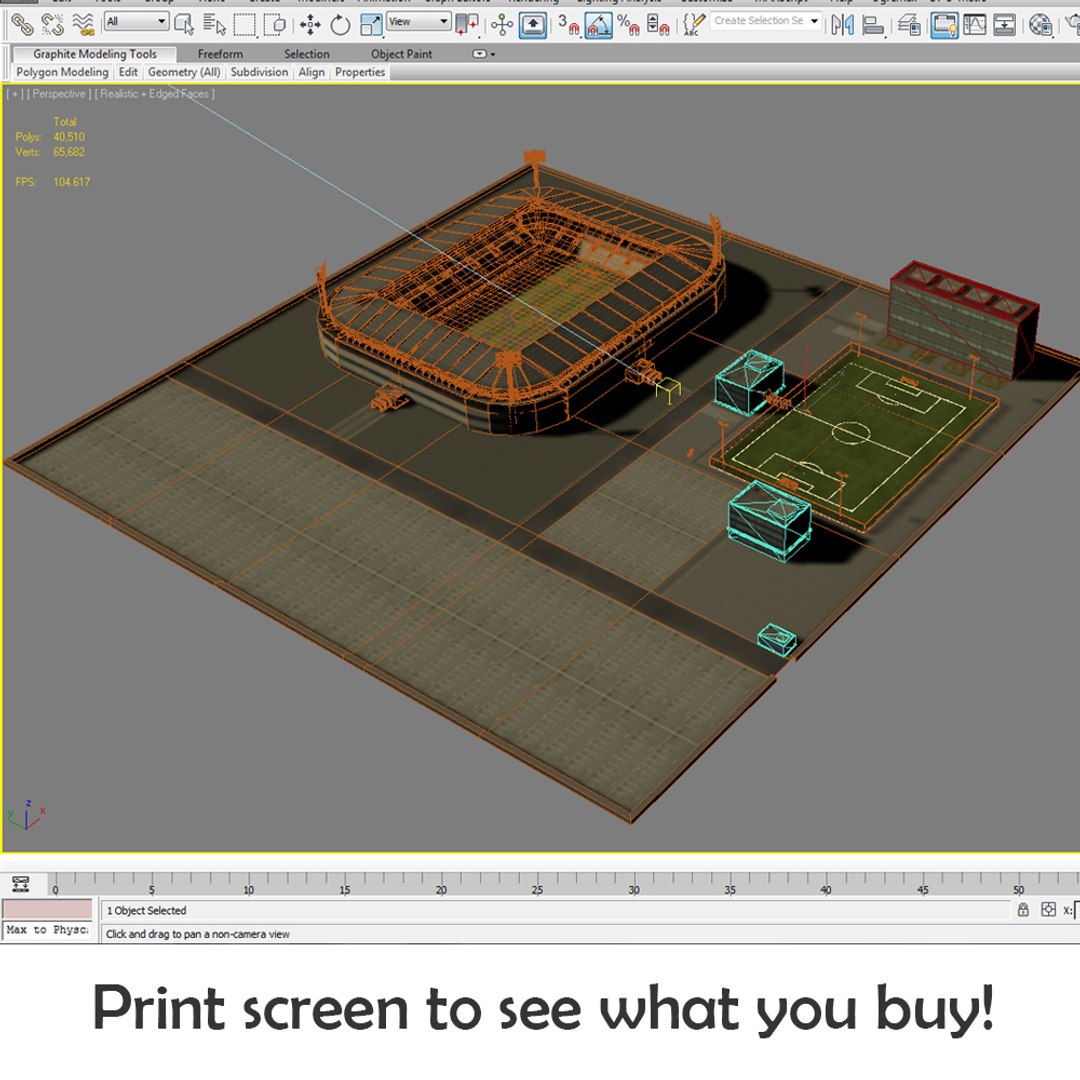Activate the Select and Rotate tool
This screenshot has height=1080, width=1080.
click(340, 25)
